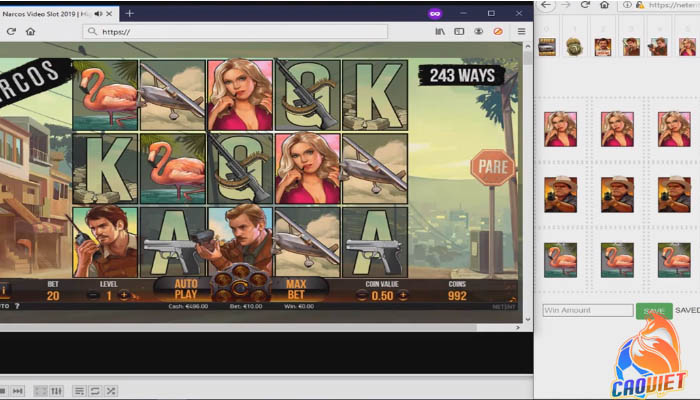Skip to next track in media player
This screenshot has width=700, height=400.
coord(17,391)
